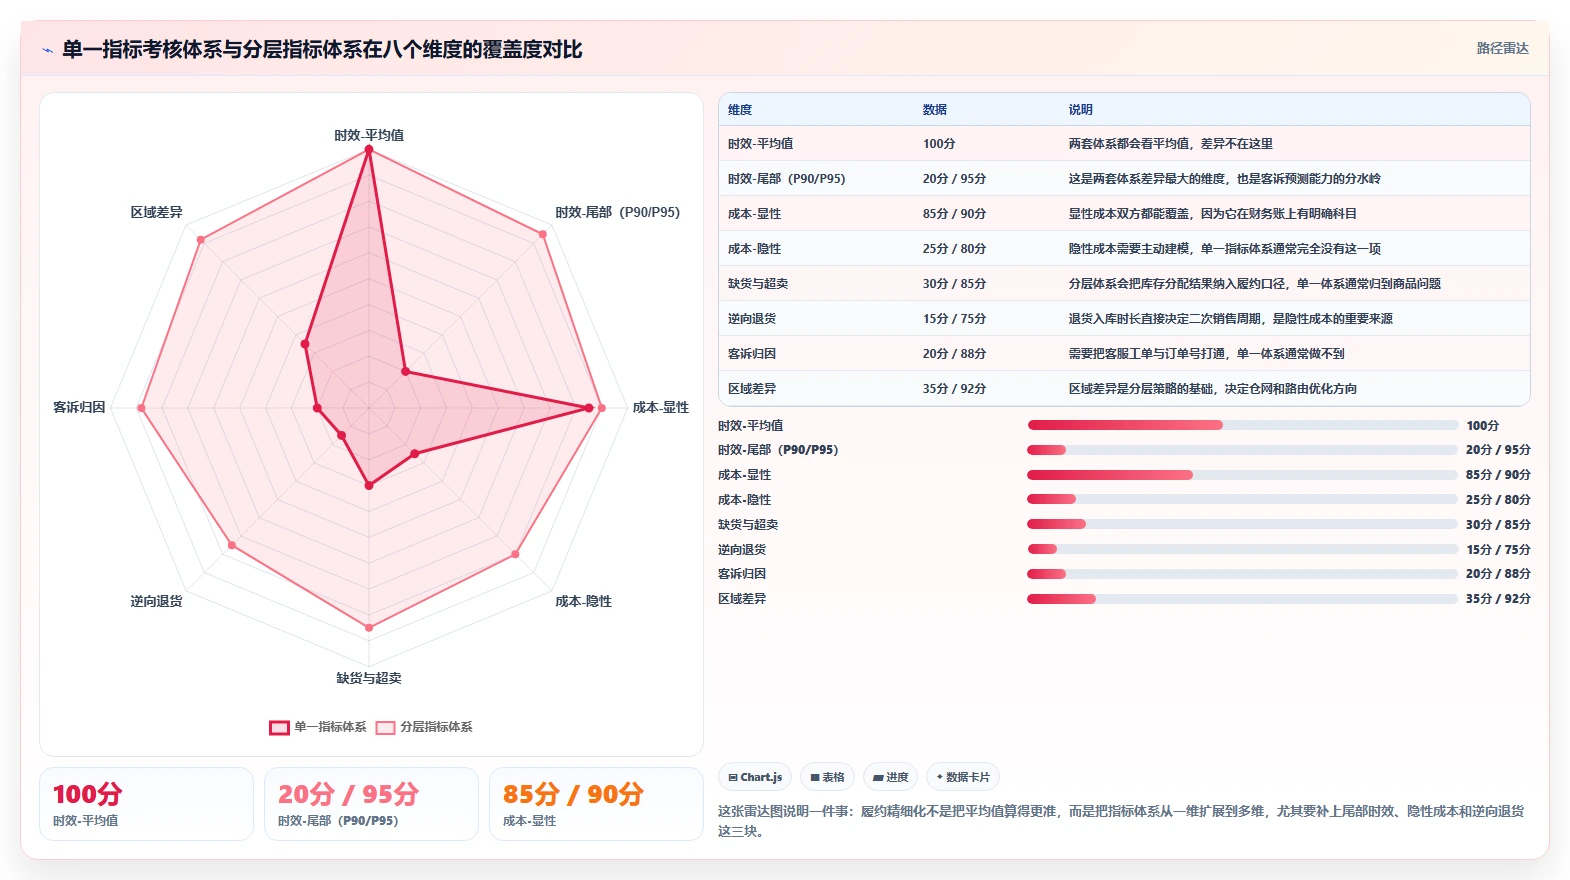Click the 单一指标体系 point near the 成本-显性 label
Image resolution: width=1570 pixels, height=880 pixels.
pos(588,408)
